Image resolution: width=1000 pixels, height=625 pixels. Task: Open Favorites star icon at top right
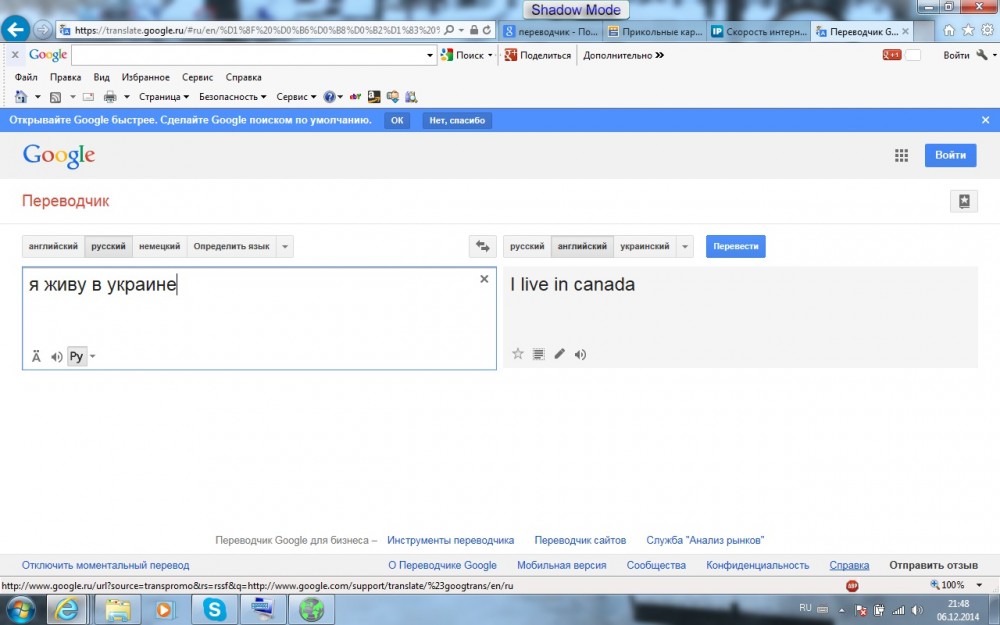(968, 30)
